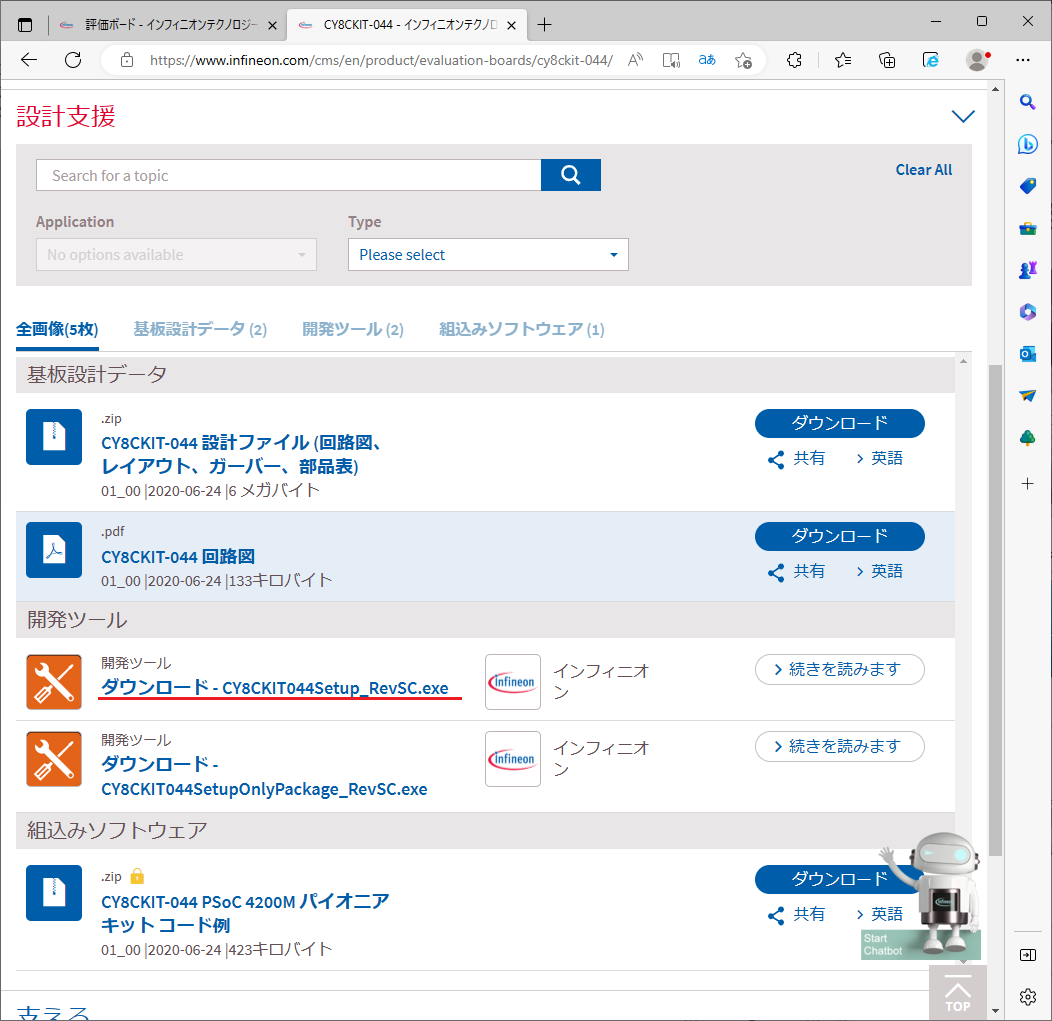This screenshot has width=1052, height=1021.
Task: Open collections icon in toolbar
Action: click(x=887, y=60)
